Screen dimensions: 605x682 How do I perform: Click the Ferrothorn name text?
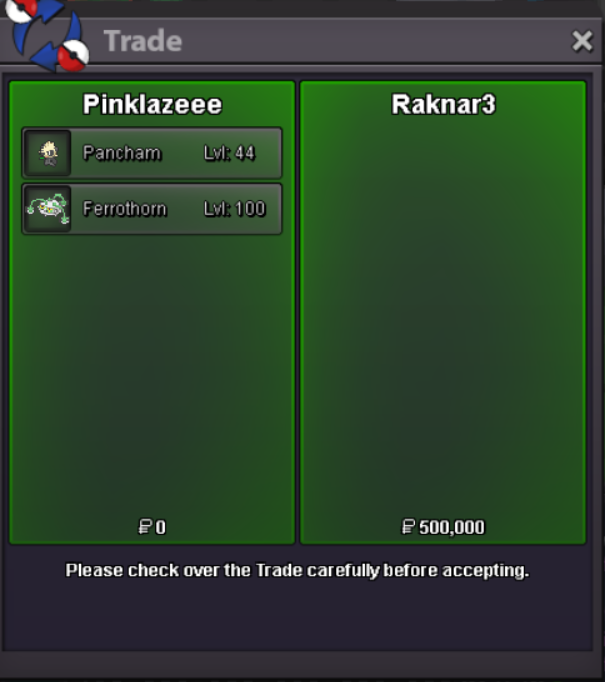[125, 209]
